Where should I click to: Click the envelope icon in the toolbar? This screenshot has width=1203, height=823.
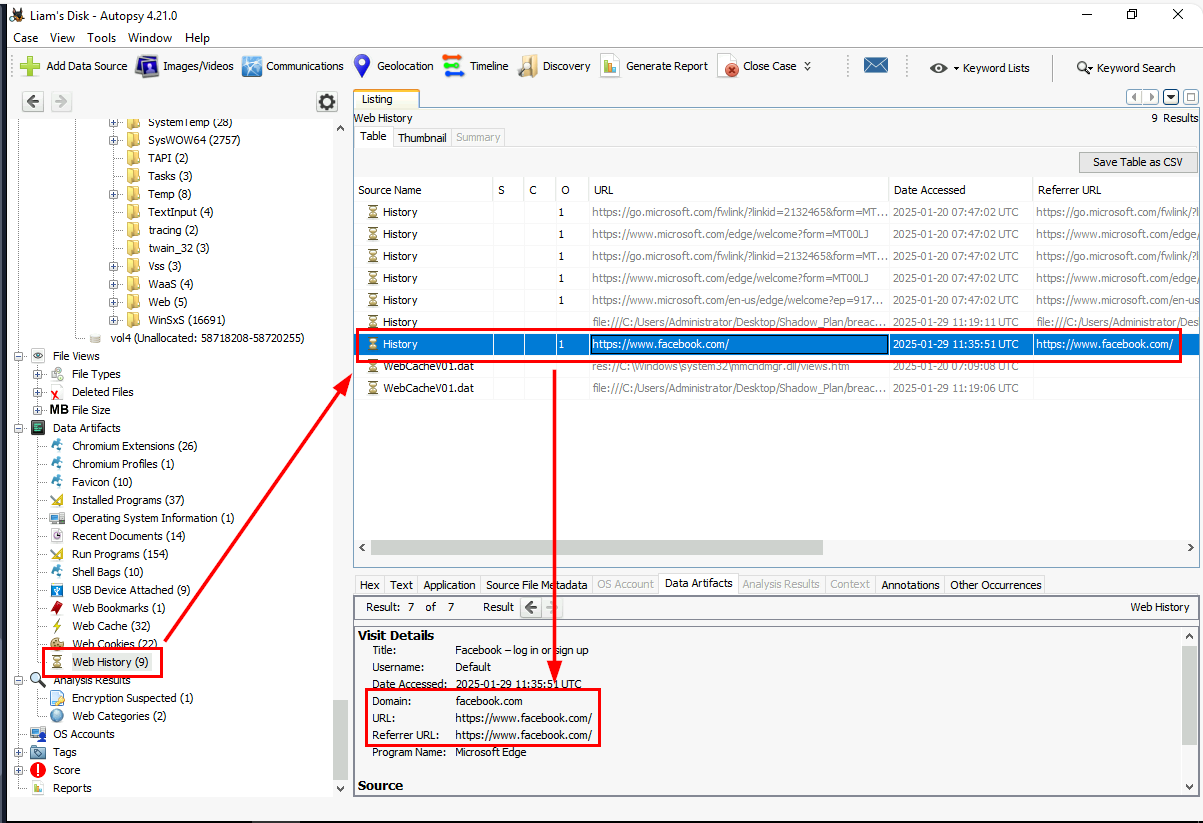click(876, 66)
